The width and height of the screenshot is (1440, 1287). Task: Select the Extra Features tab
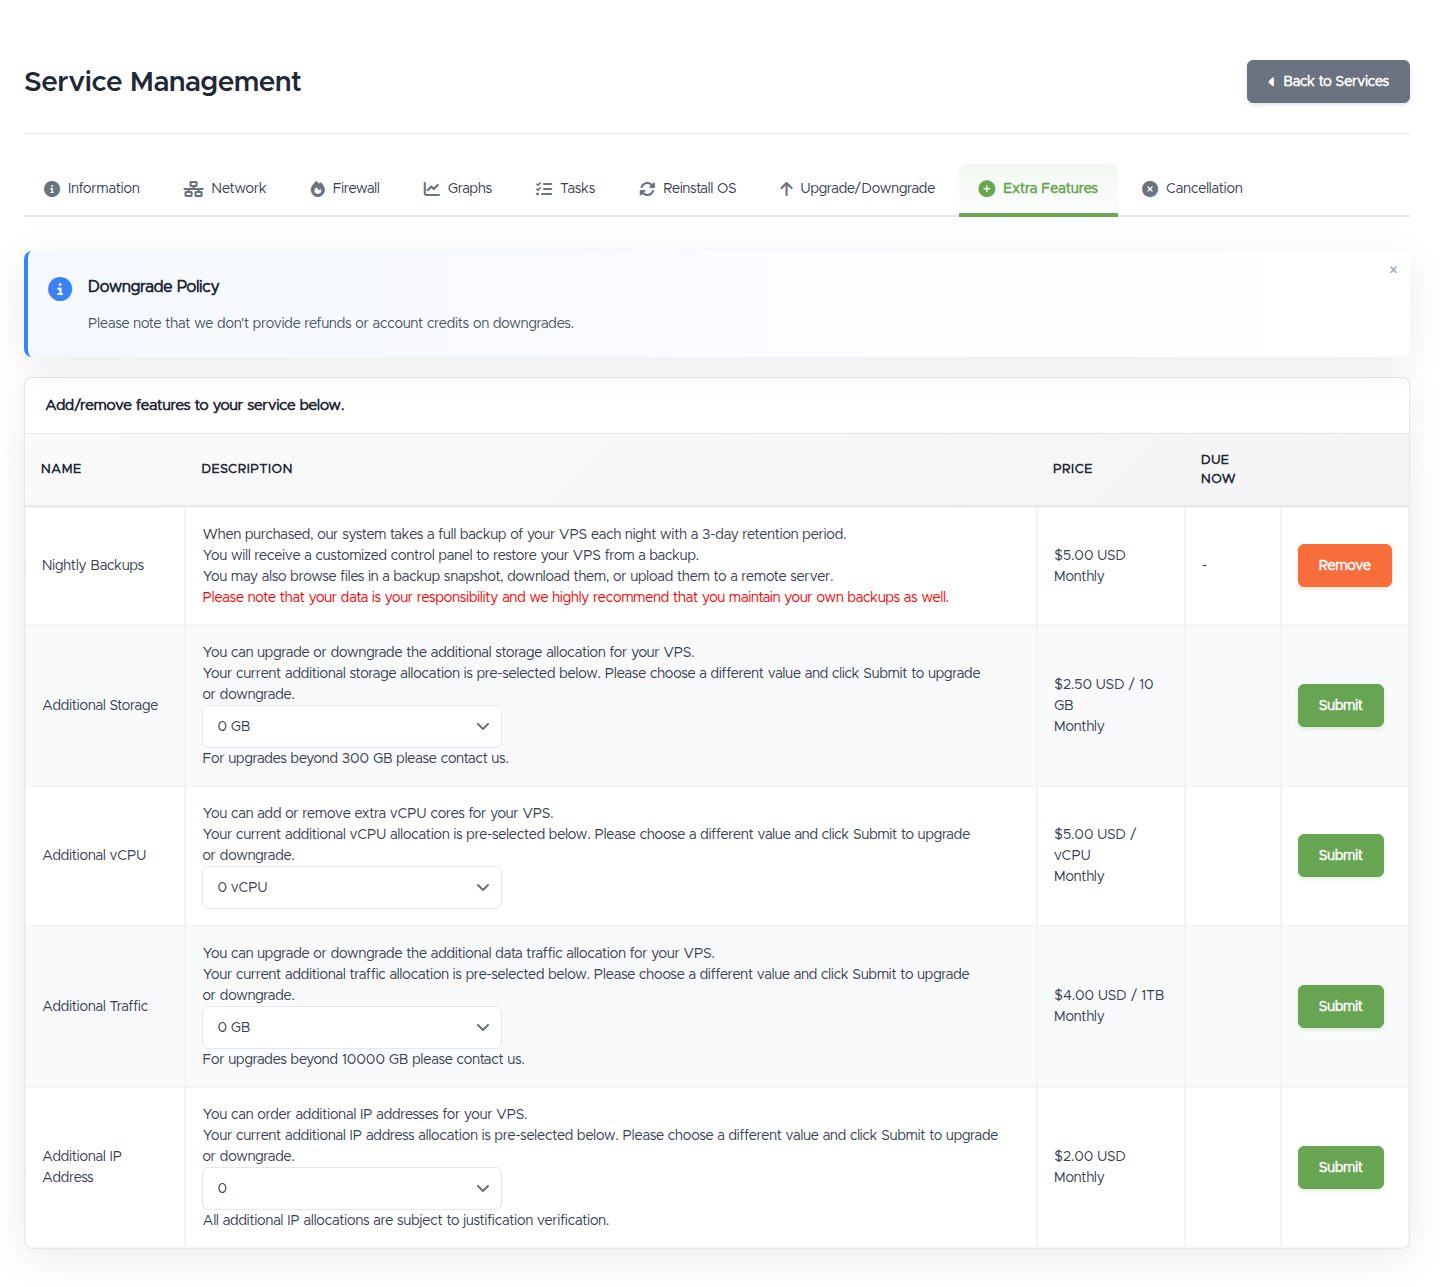point(1038,189)
